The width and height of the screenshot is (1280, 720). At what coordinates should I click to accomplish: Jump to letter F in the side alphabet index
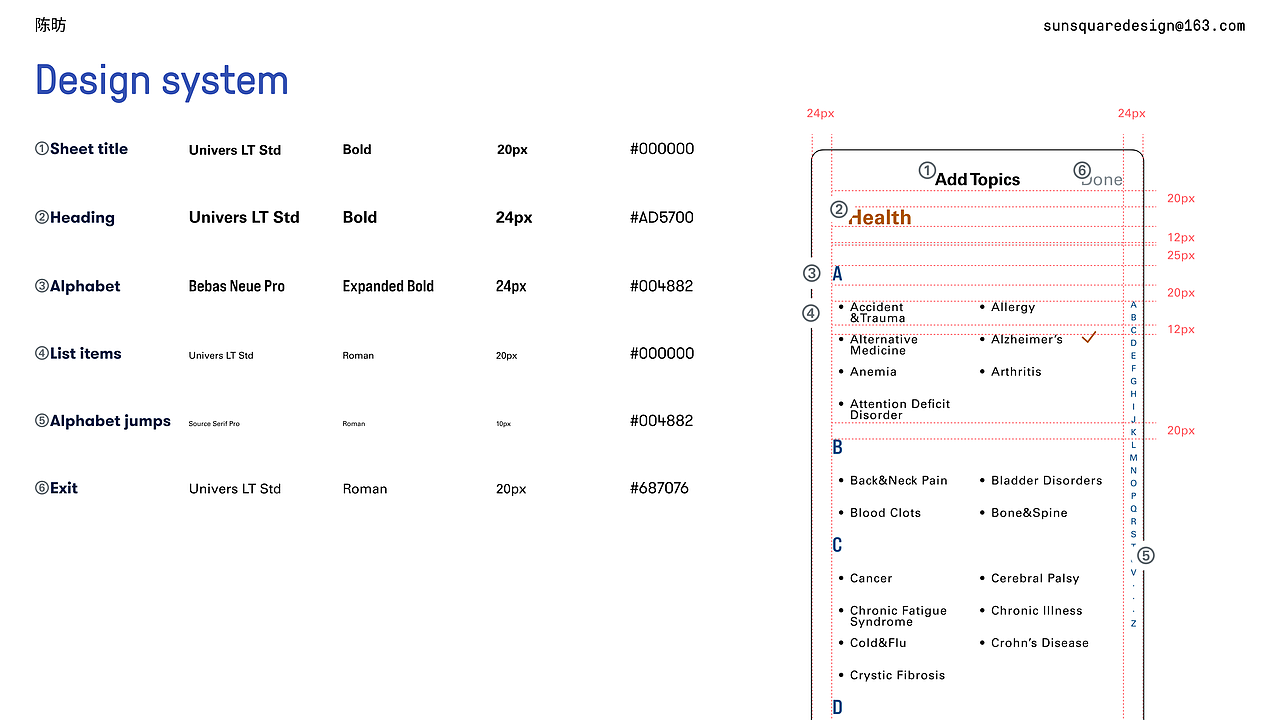click(1133, 368)
